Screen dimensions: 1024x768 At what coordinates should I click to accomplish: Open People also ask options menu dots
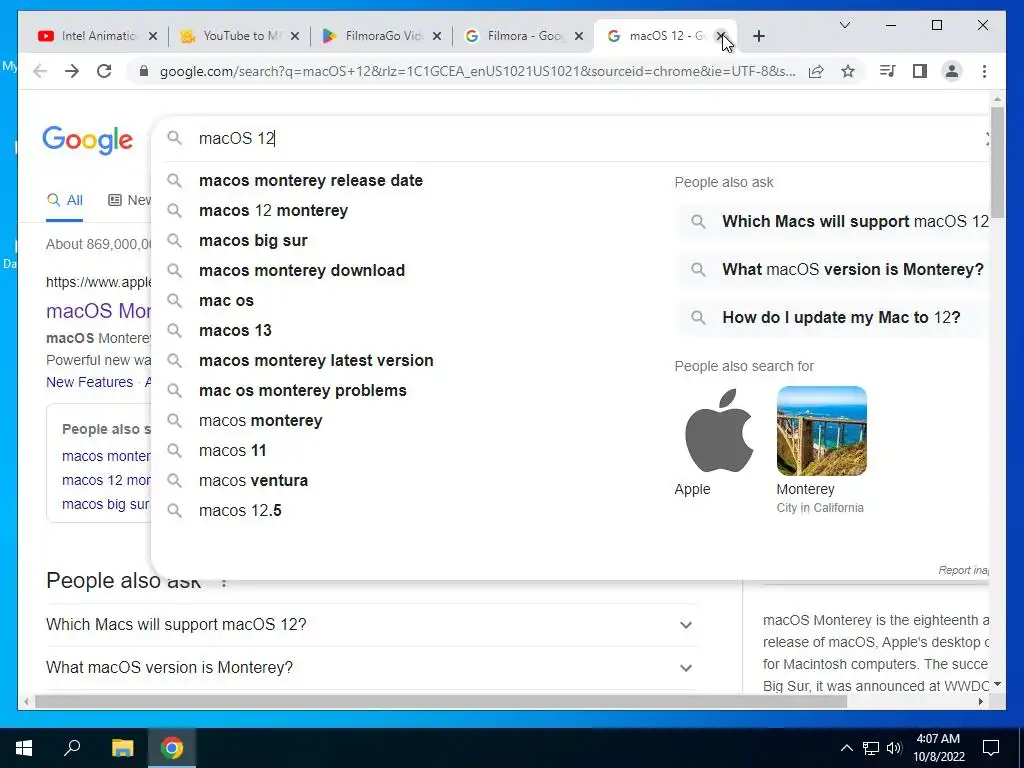pyautogui.click(x=224, y=582)
